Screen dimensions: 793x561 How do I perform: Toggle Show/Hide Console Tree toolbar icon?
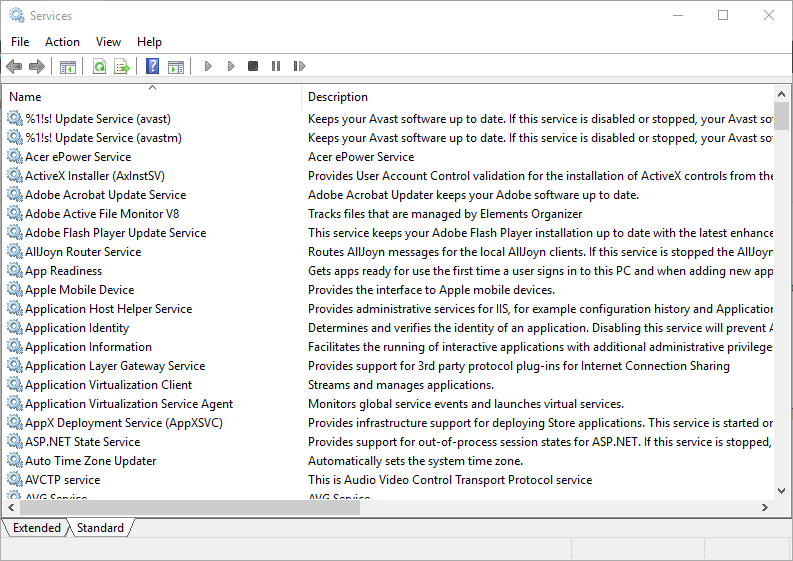[x=68, y=66]
